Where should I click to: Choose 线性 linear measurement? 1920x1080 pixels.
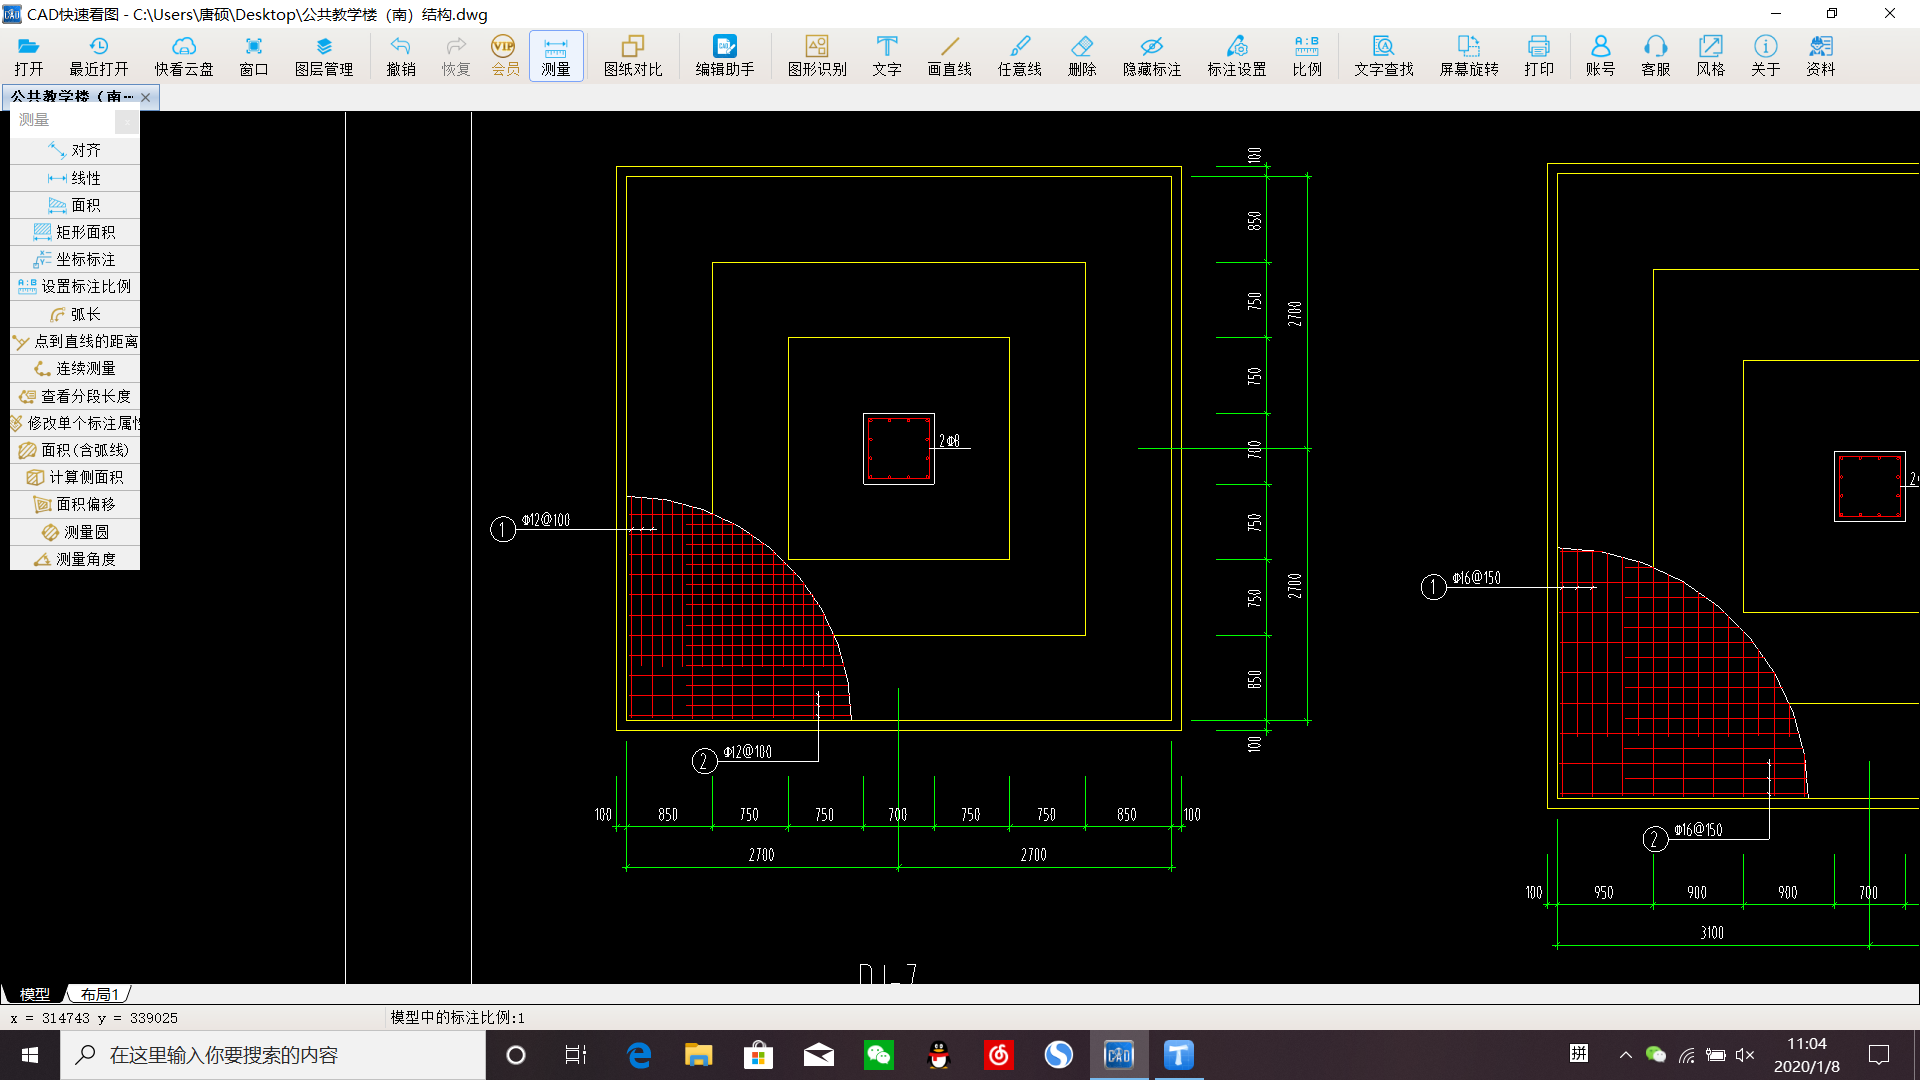(x=75, y=178)
